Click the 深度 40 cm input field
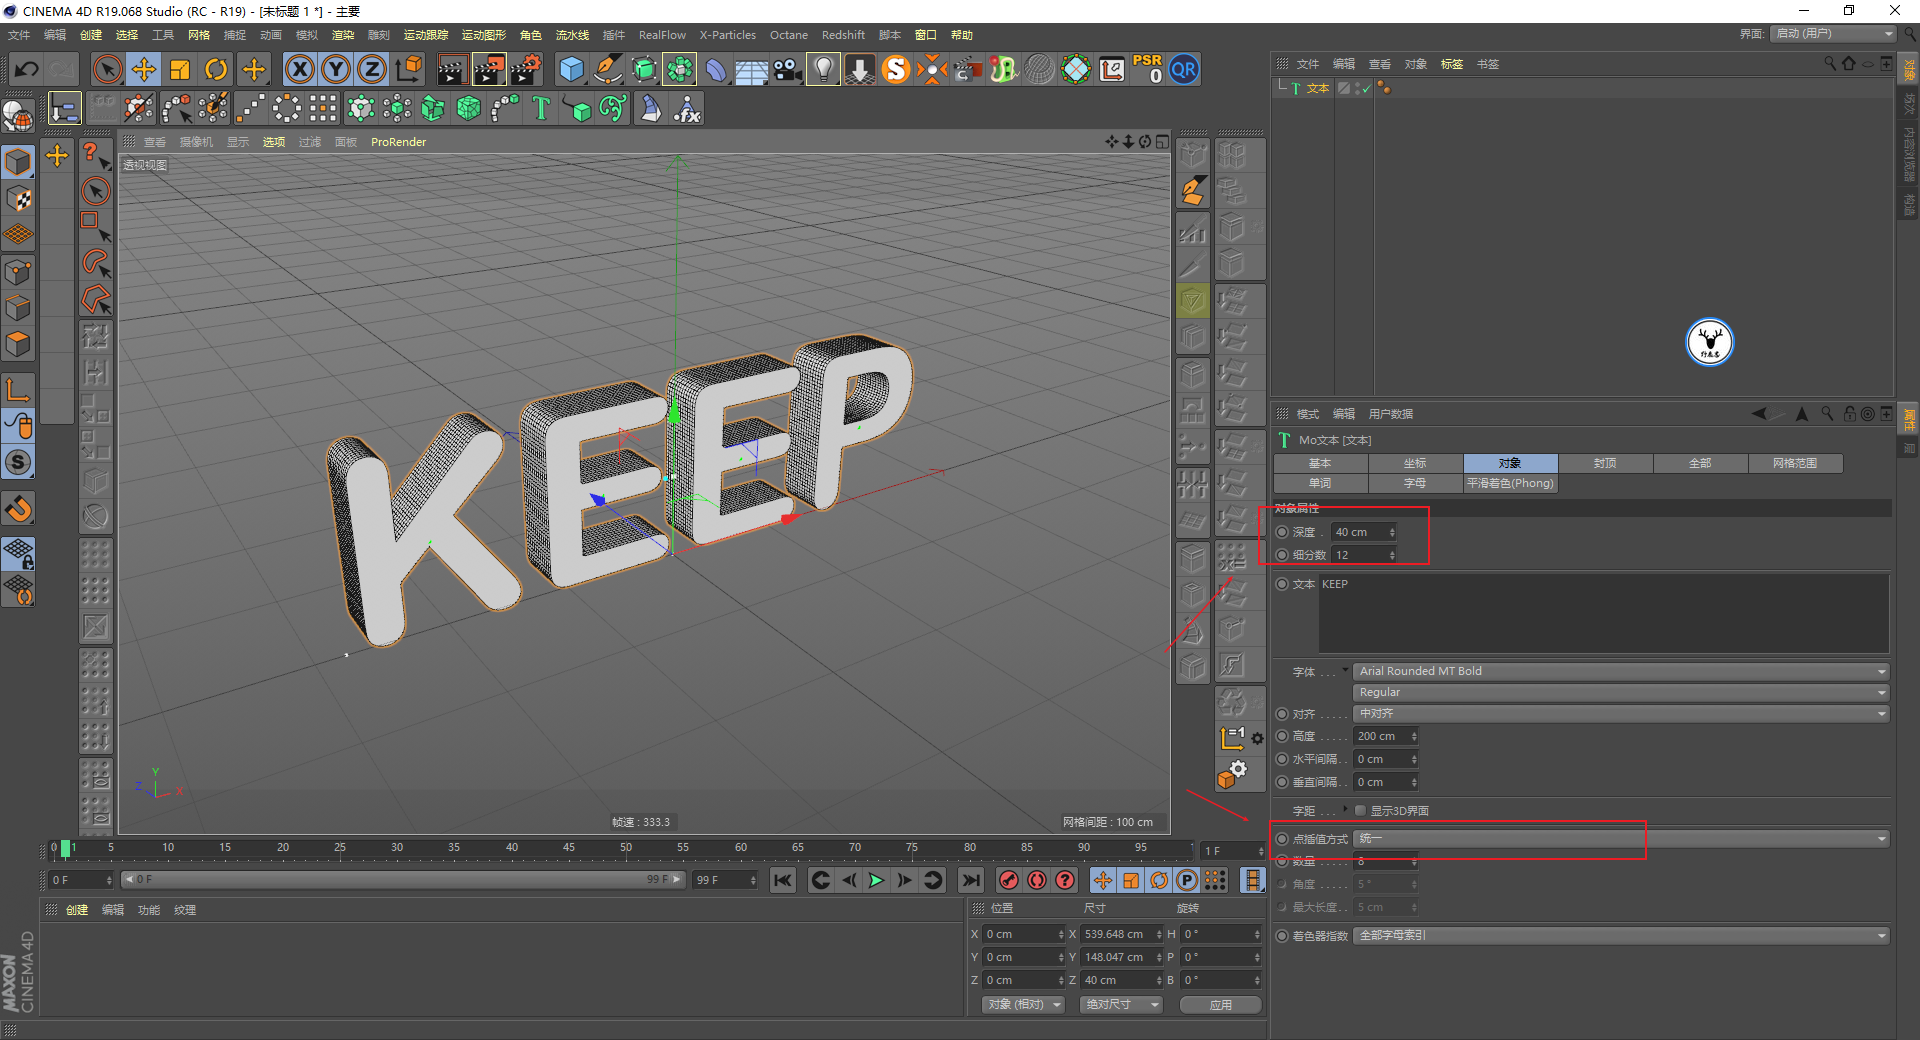 1364,532
